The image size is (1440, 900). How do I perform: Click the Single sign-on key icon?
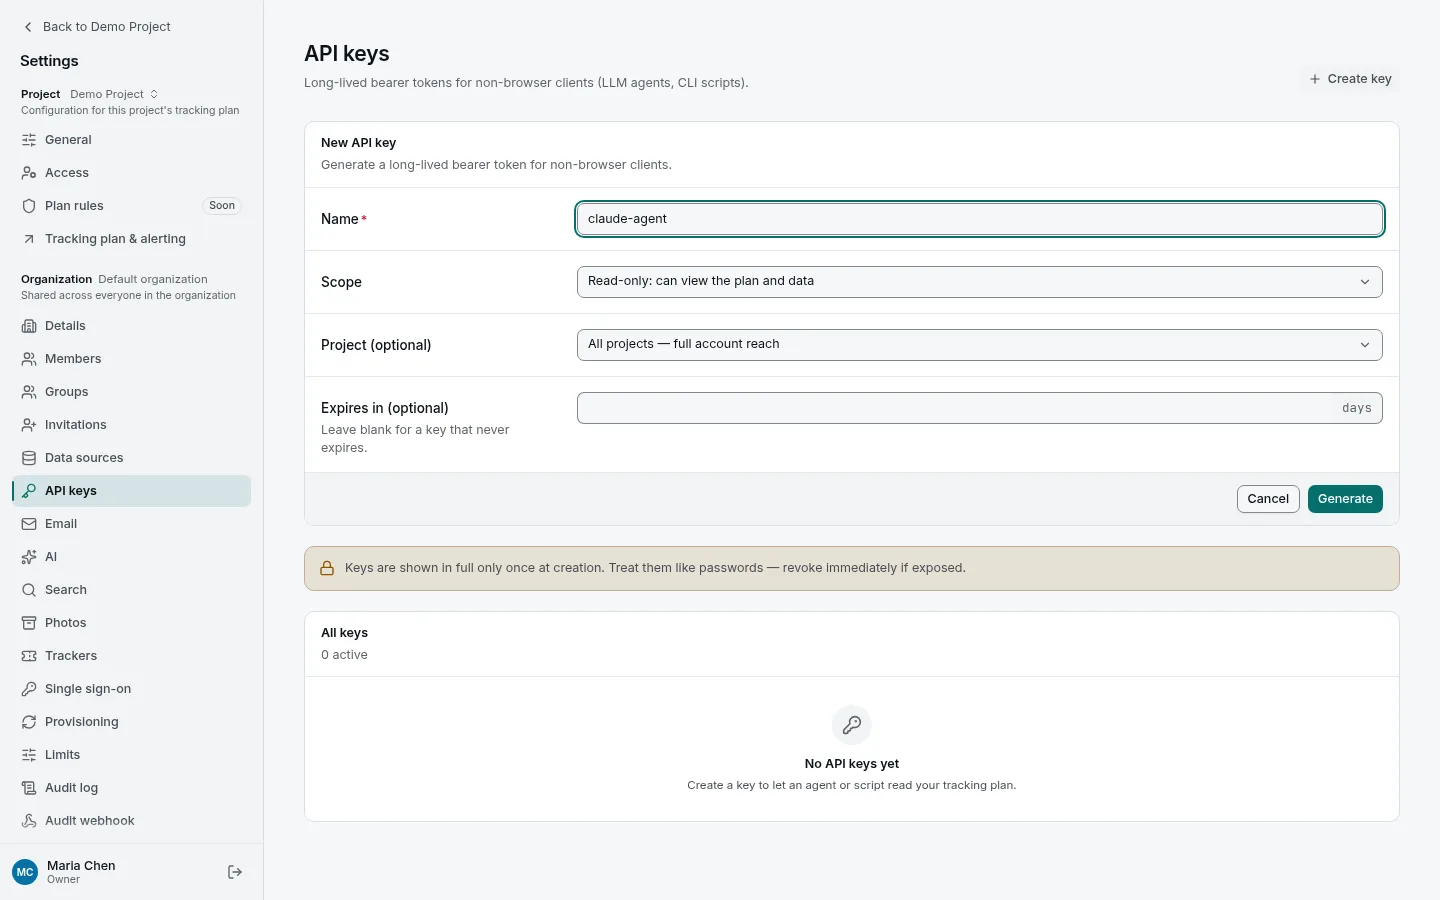29,689
